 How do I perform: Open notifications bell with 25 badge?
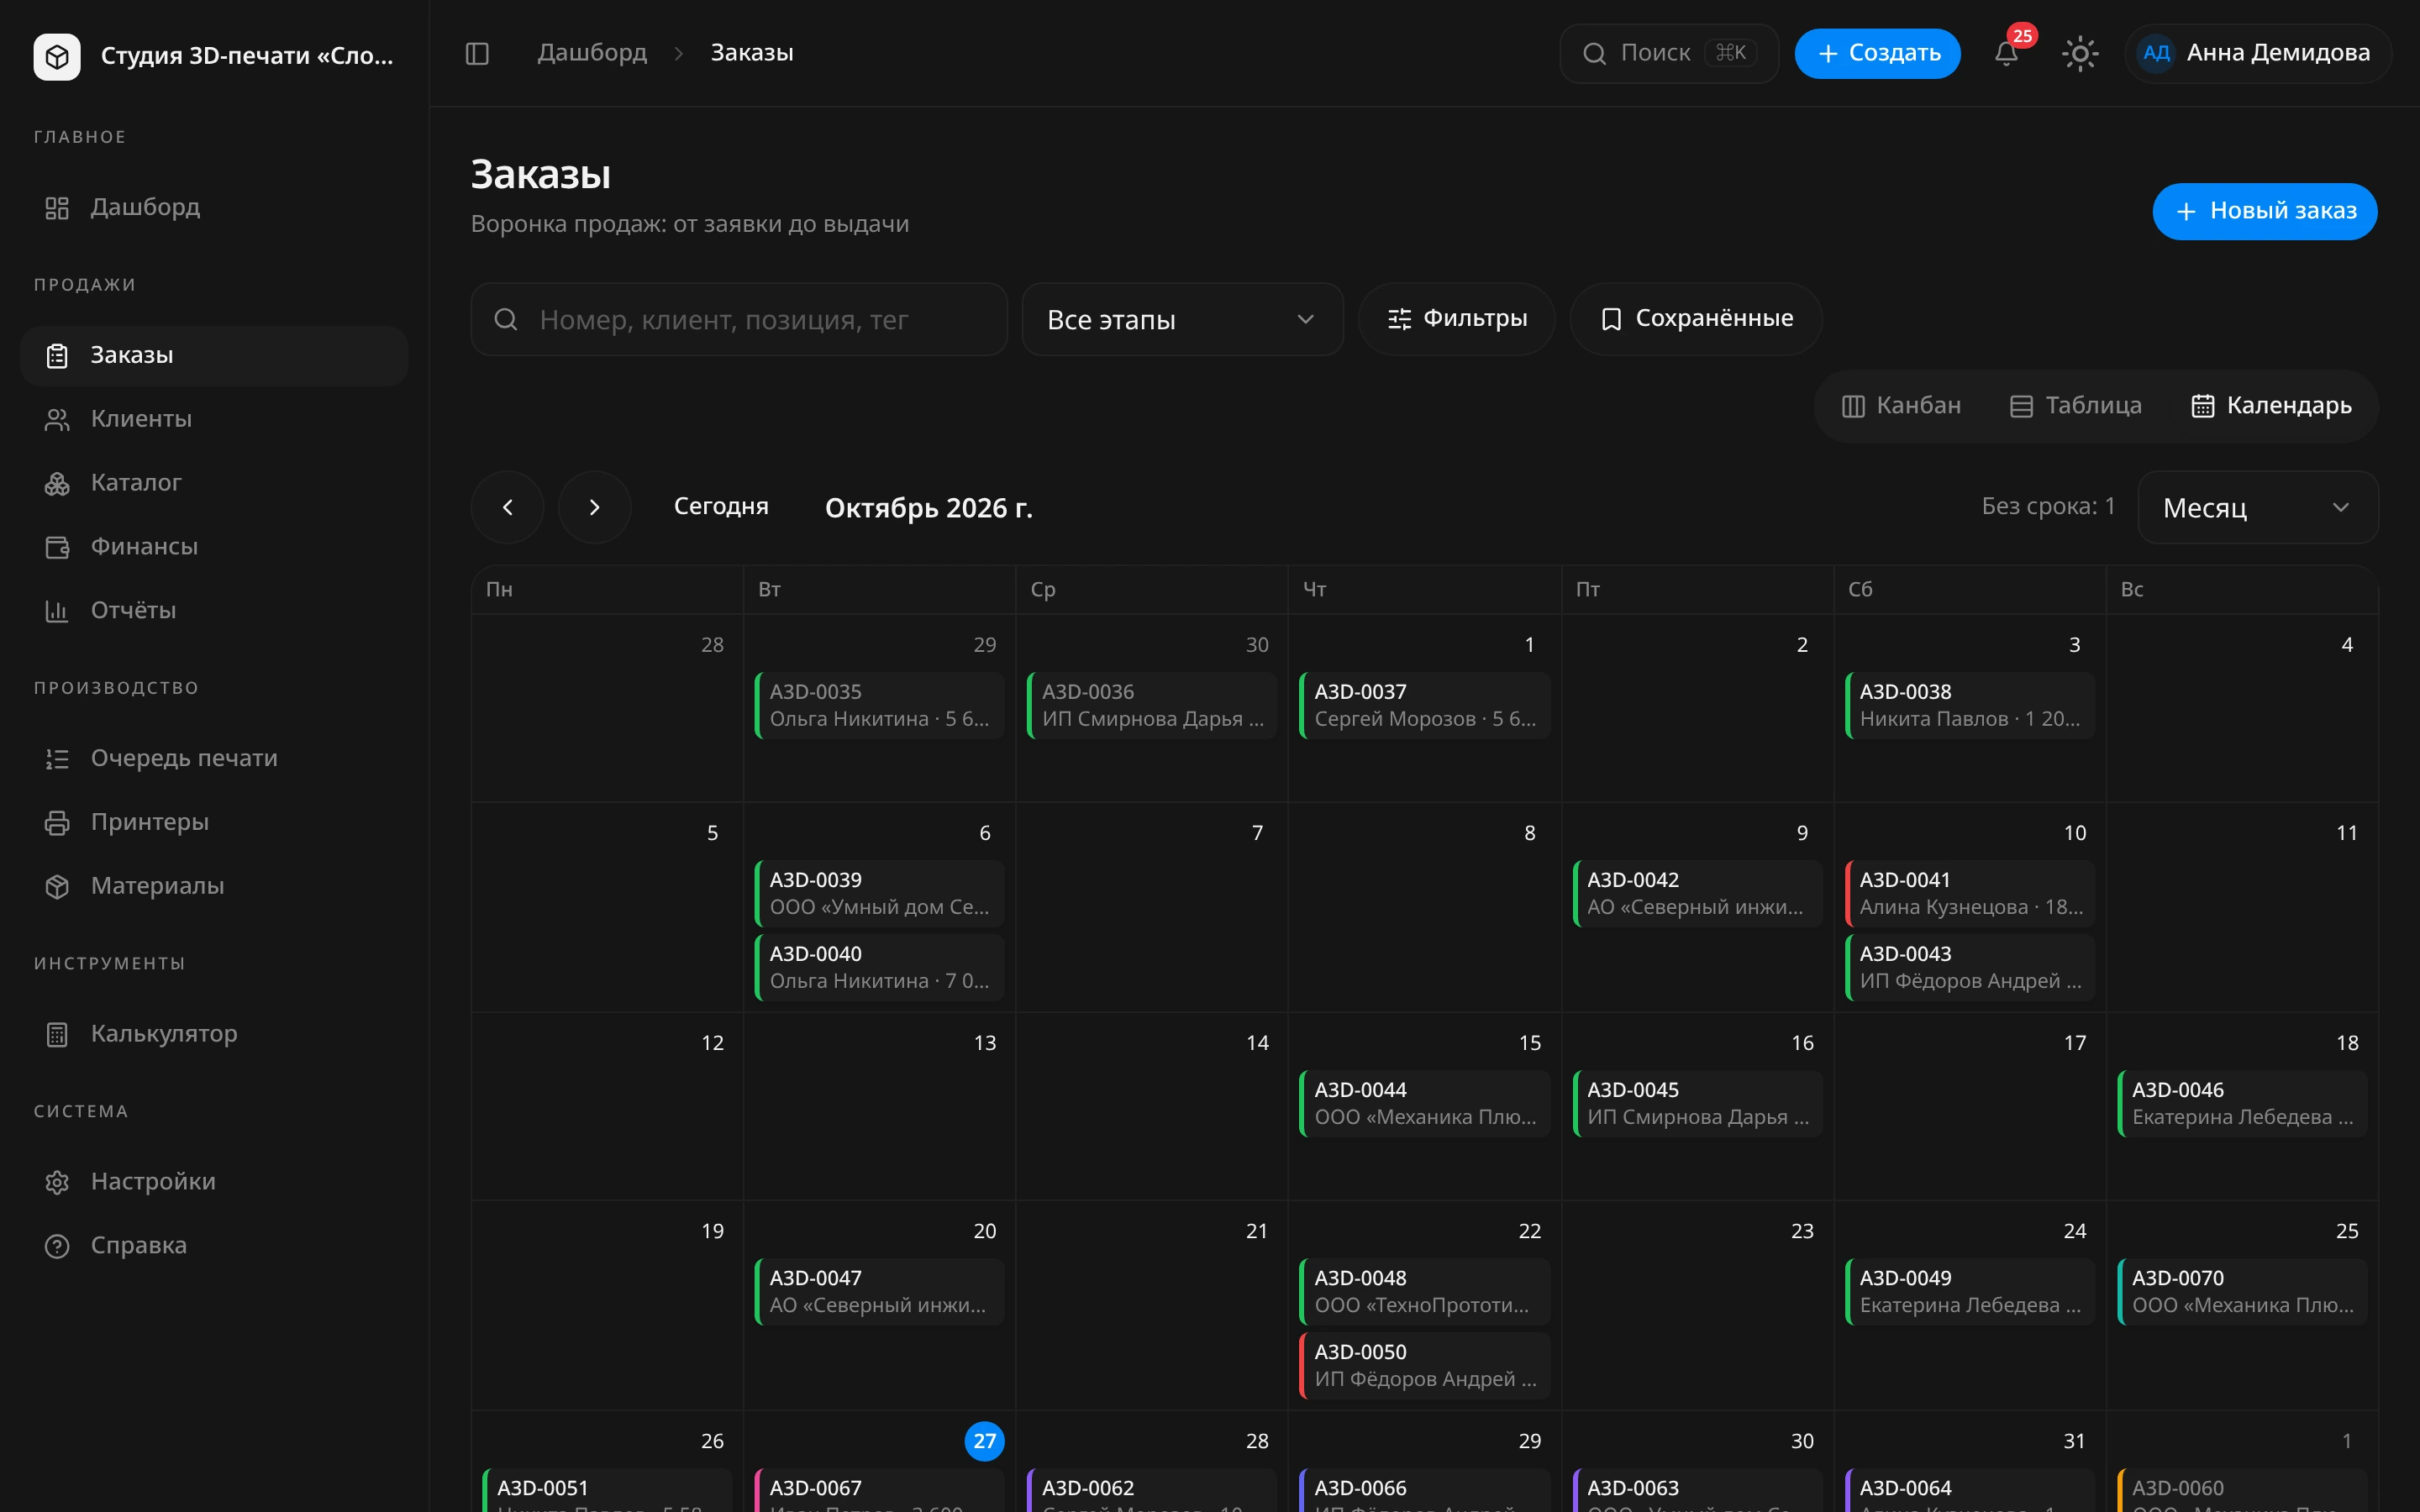2006,53
